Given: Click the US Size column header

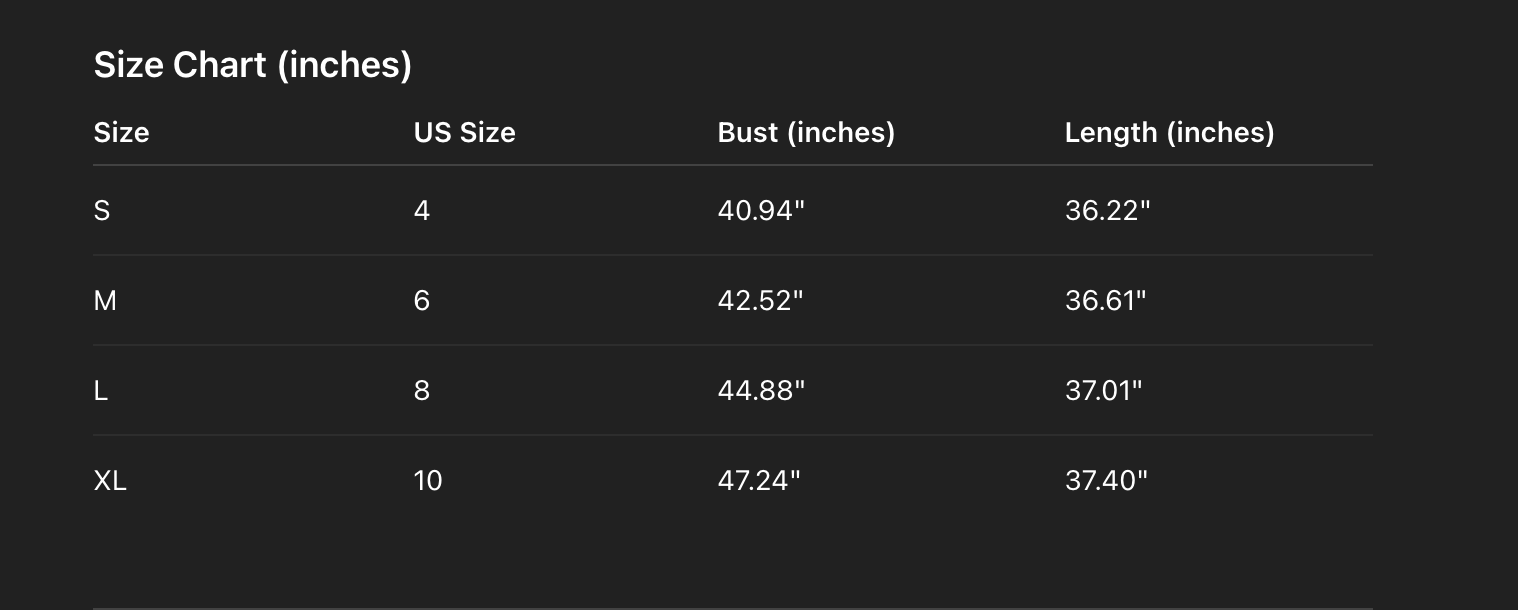Looking at the screenshot, I should pyautogui.click(x=464, y=132).
